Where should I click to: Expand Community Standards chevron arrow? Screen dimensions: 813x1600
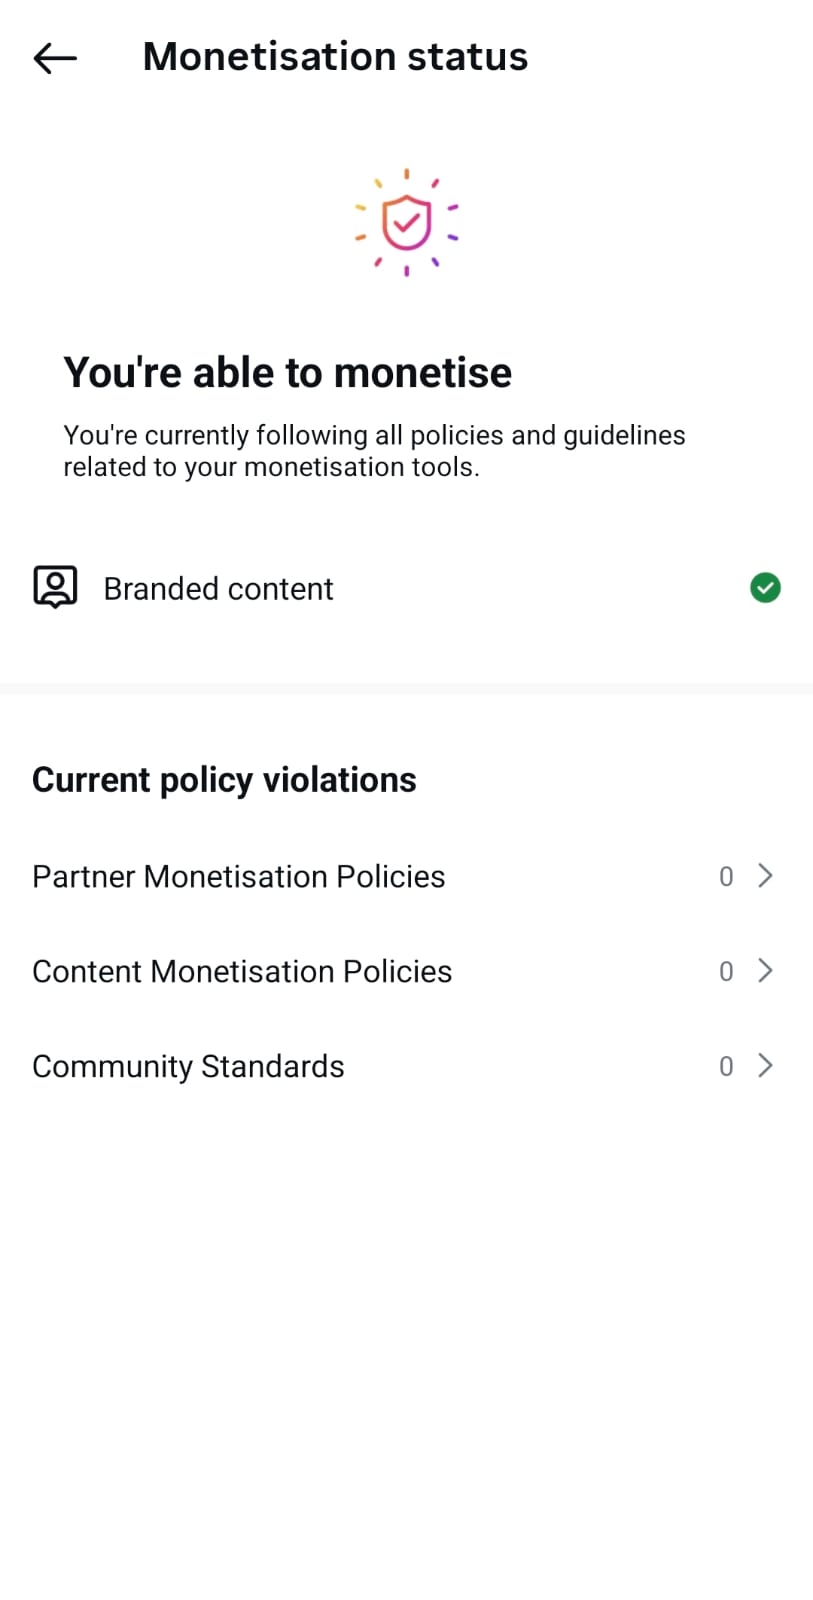coord(765,1066)
